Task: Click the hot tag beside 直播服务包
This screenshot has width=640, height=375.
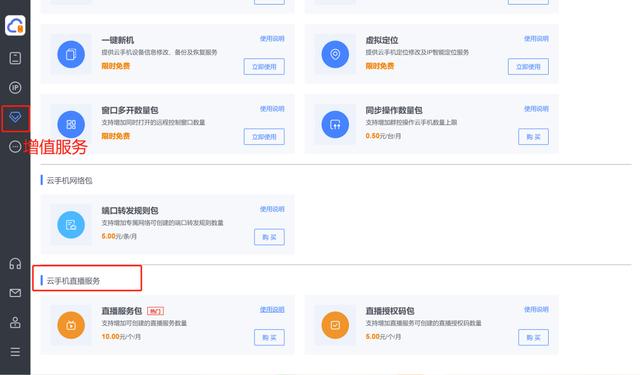Action: [155, 311]
